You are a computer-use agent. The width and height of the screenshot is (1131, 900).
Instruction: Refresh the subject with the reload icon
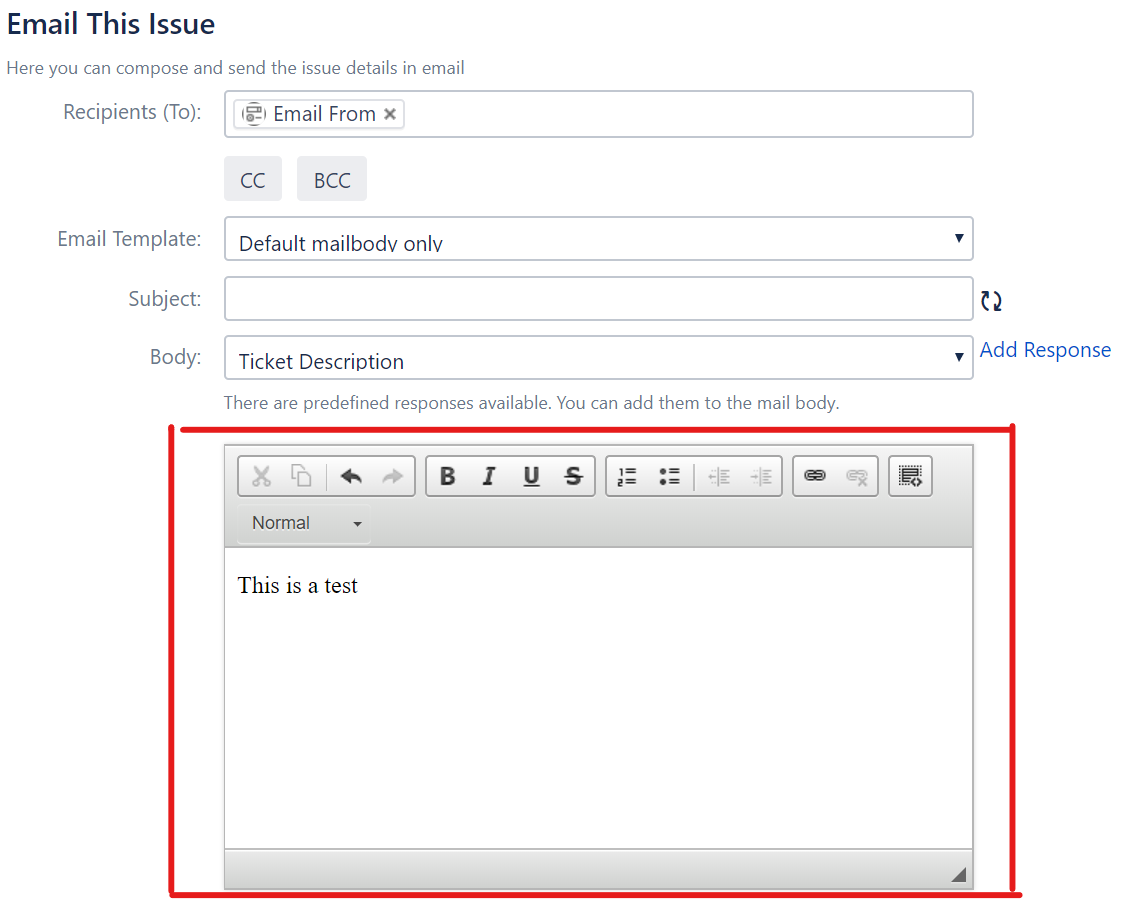[991, 301]
